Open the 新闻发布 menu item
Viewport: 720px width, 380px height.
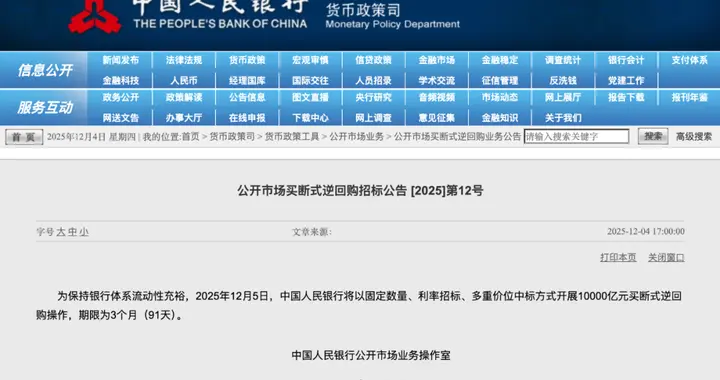[121, 60]
